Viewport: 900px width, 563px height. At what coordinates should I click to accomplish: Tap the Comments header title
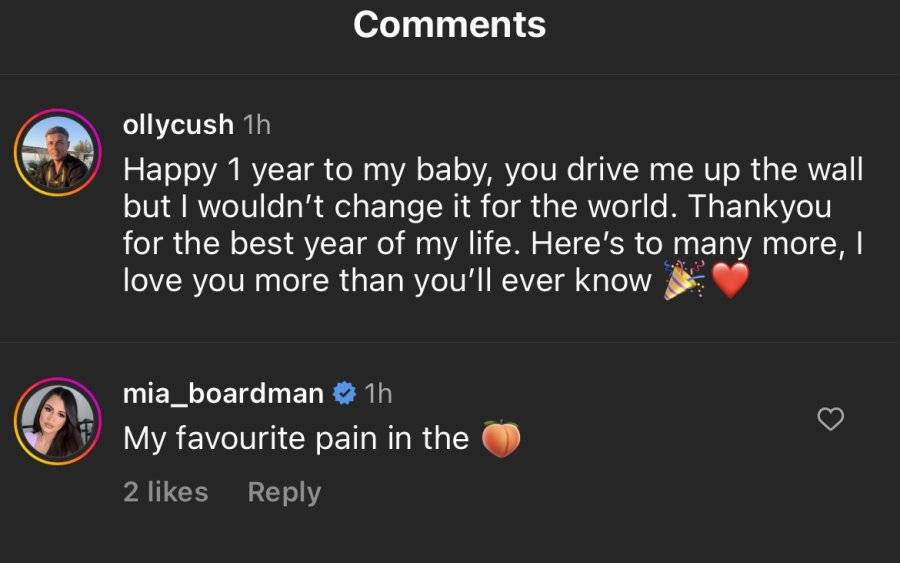pos(449,25)
